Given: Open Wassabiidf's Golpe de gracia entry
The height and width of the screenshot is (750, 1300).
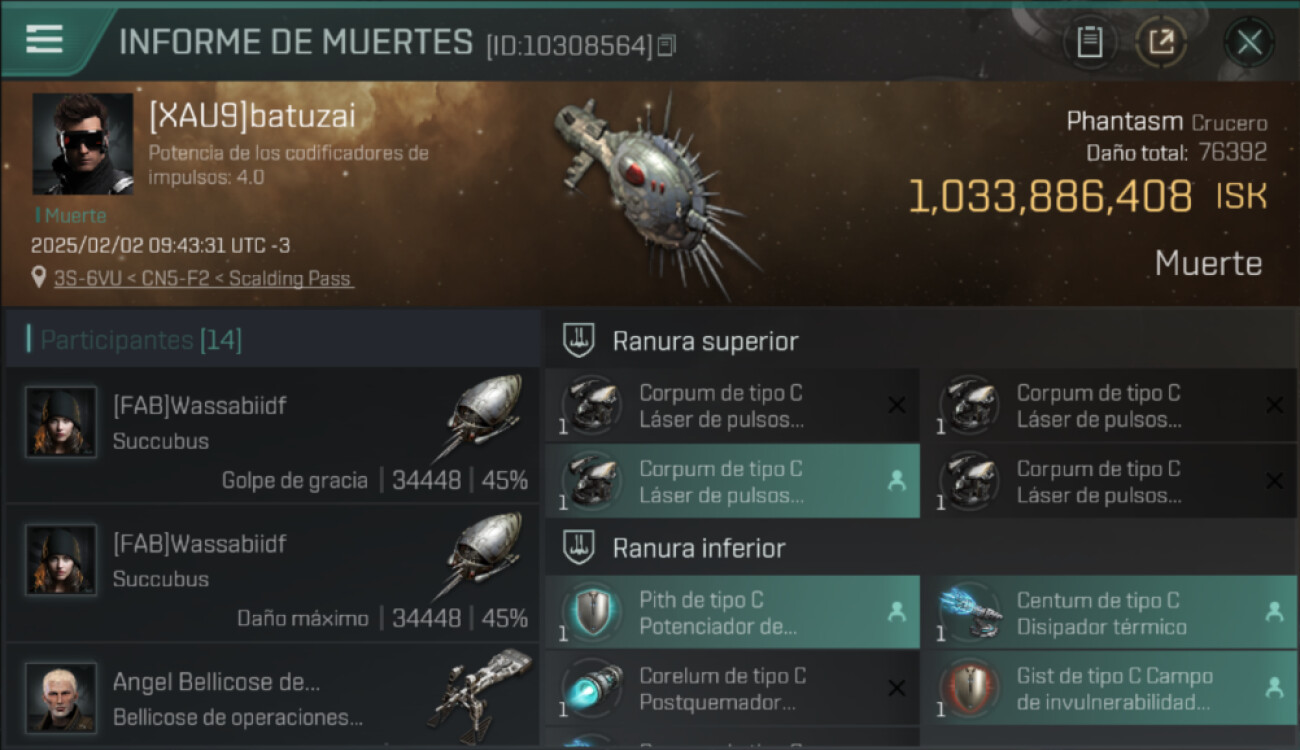Looking at the screenshot, I should tap(273, 435).
